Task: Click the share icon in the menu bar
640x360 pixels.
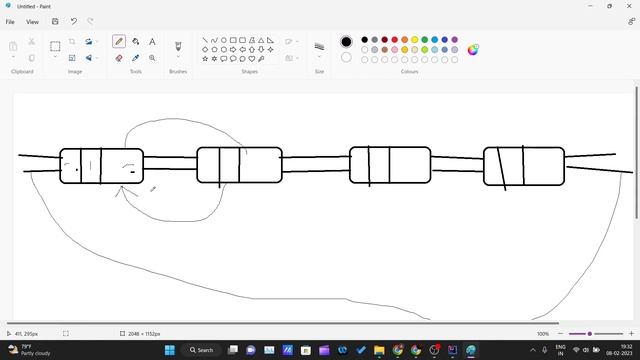Action: click(631, 21)
